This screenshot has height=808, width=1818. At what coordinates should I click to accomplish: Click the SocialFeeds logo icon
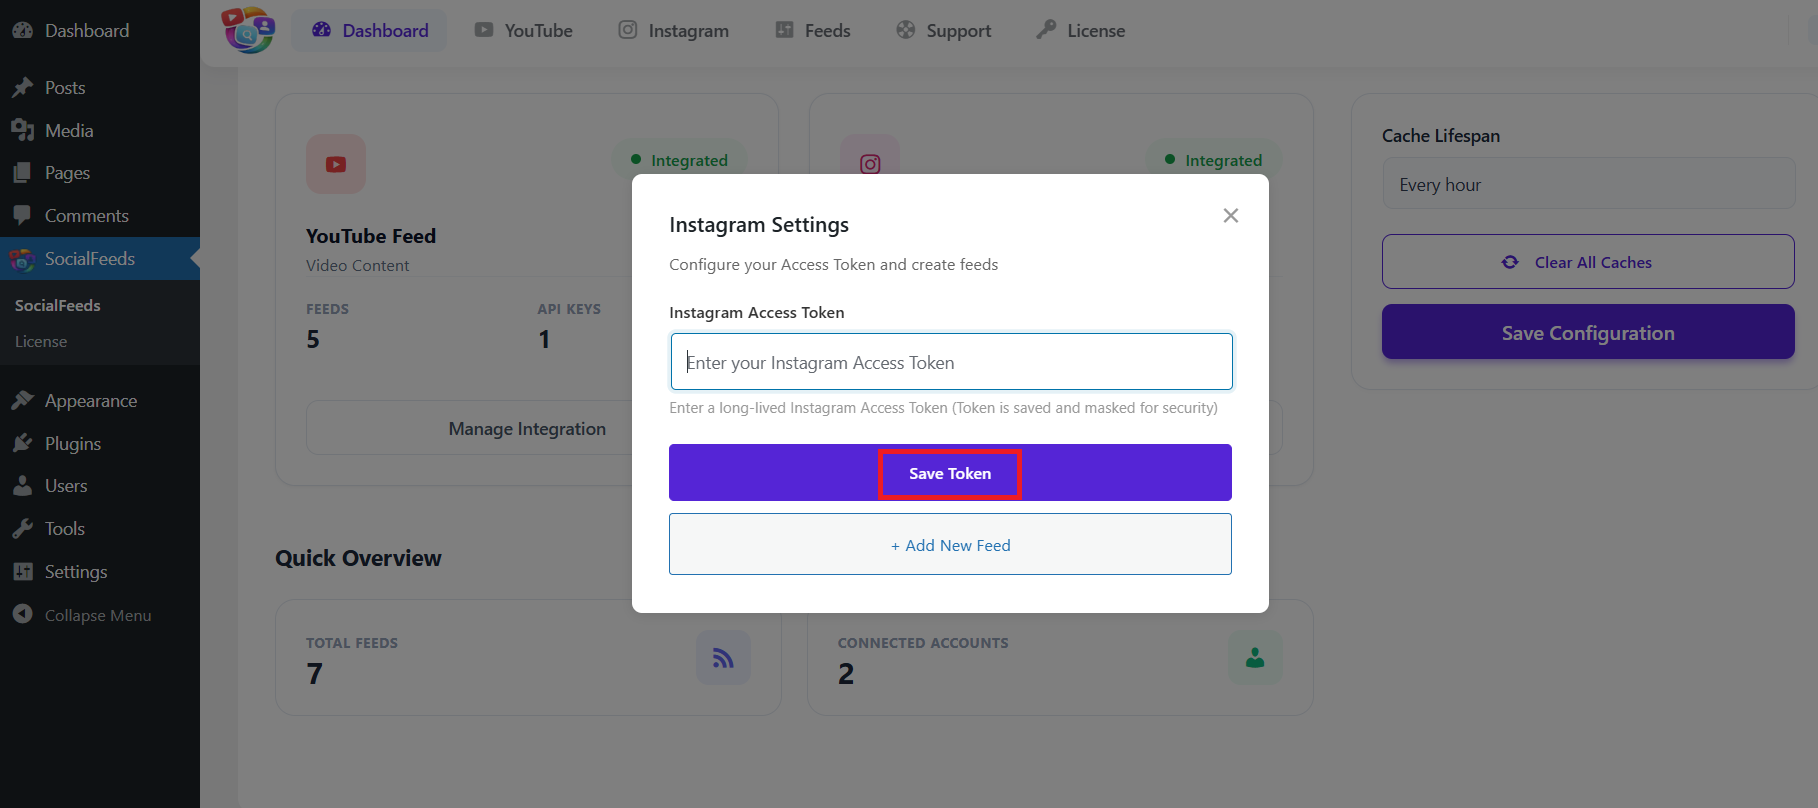[248, 30]
